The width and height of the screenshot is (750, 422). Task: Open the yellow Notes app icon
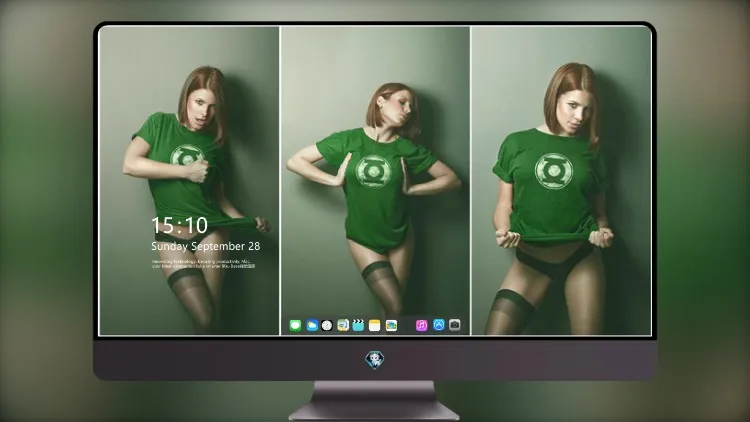click(x=375, y=325)
